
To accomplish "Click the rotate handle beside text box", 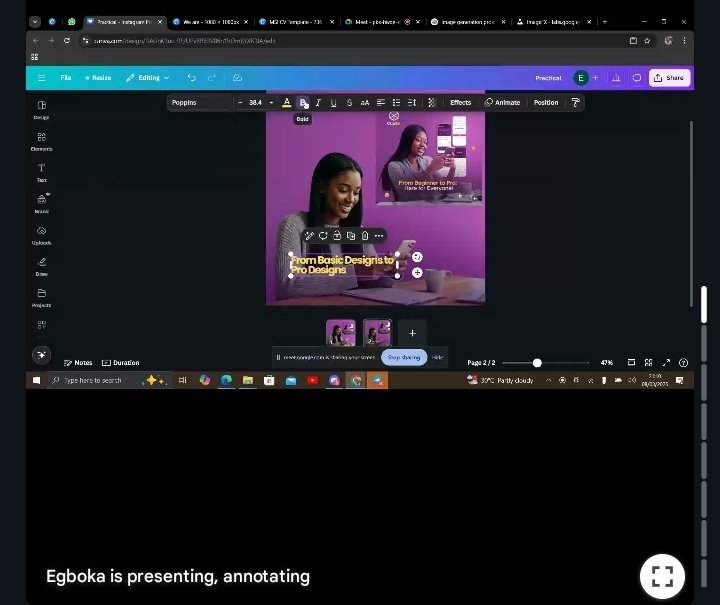I will (417, 257).
